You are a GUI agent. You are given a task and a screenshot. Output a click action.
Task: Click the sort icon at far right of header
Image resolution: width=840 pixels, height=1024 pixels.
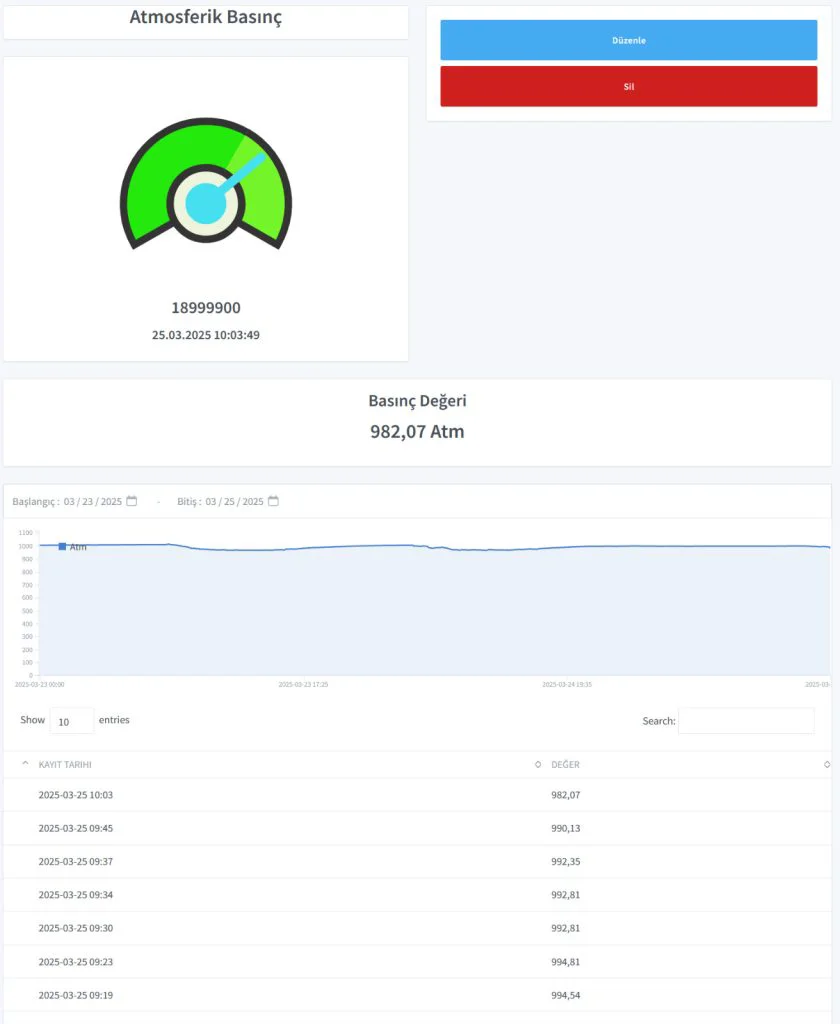tap(826, 765)
